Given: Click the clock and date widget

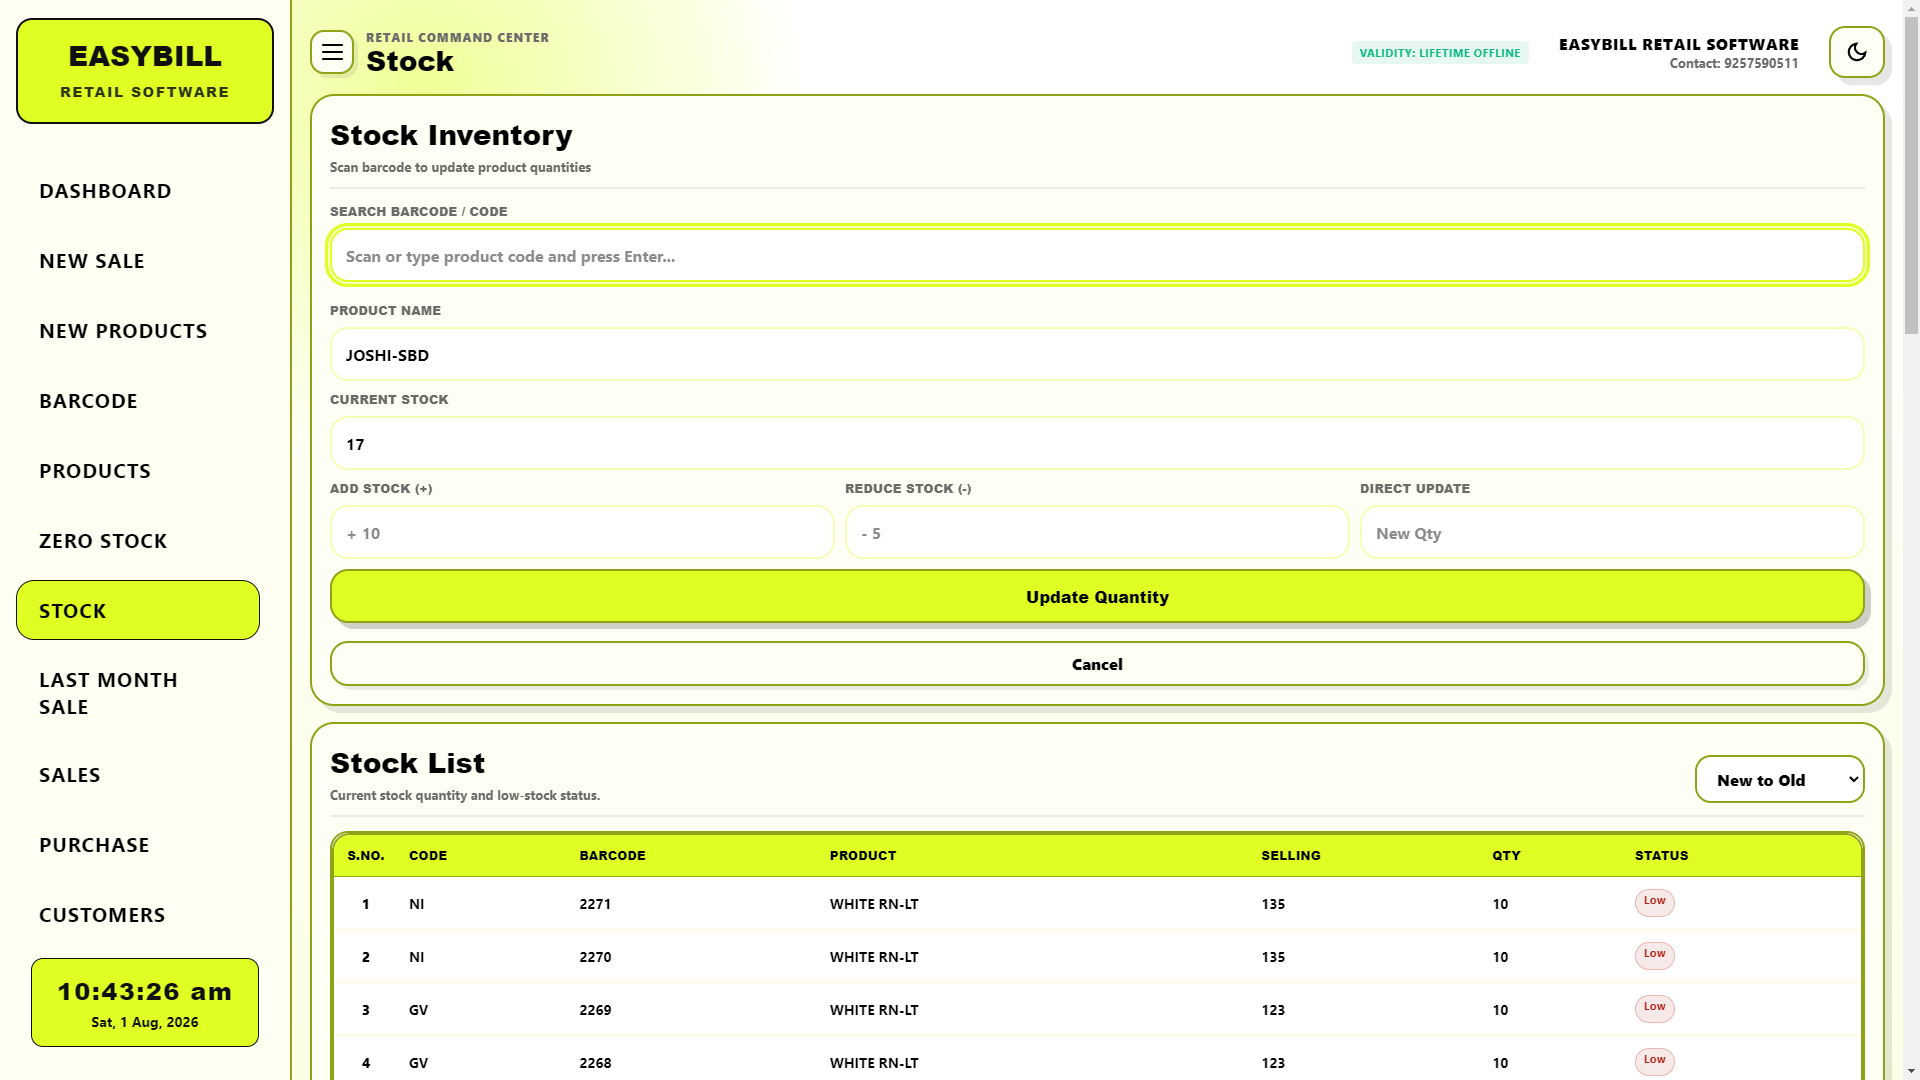Looking at the screenshot, I should (145, 1003).
